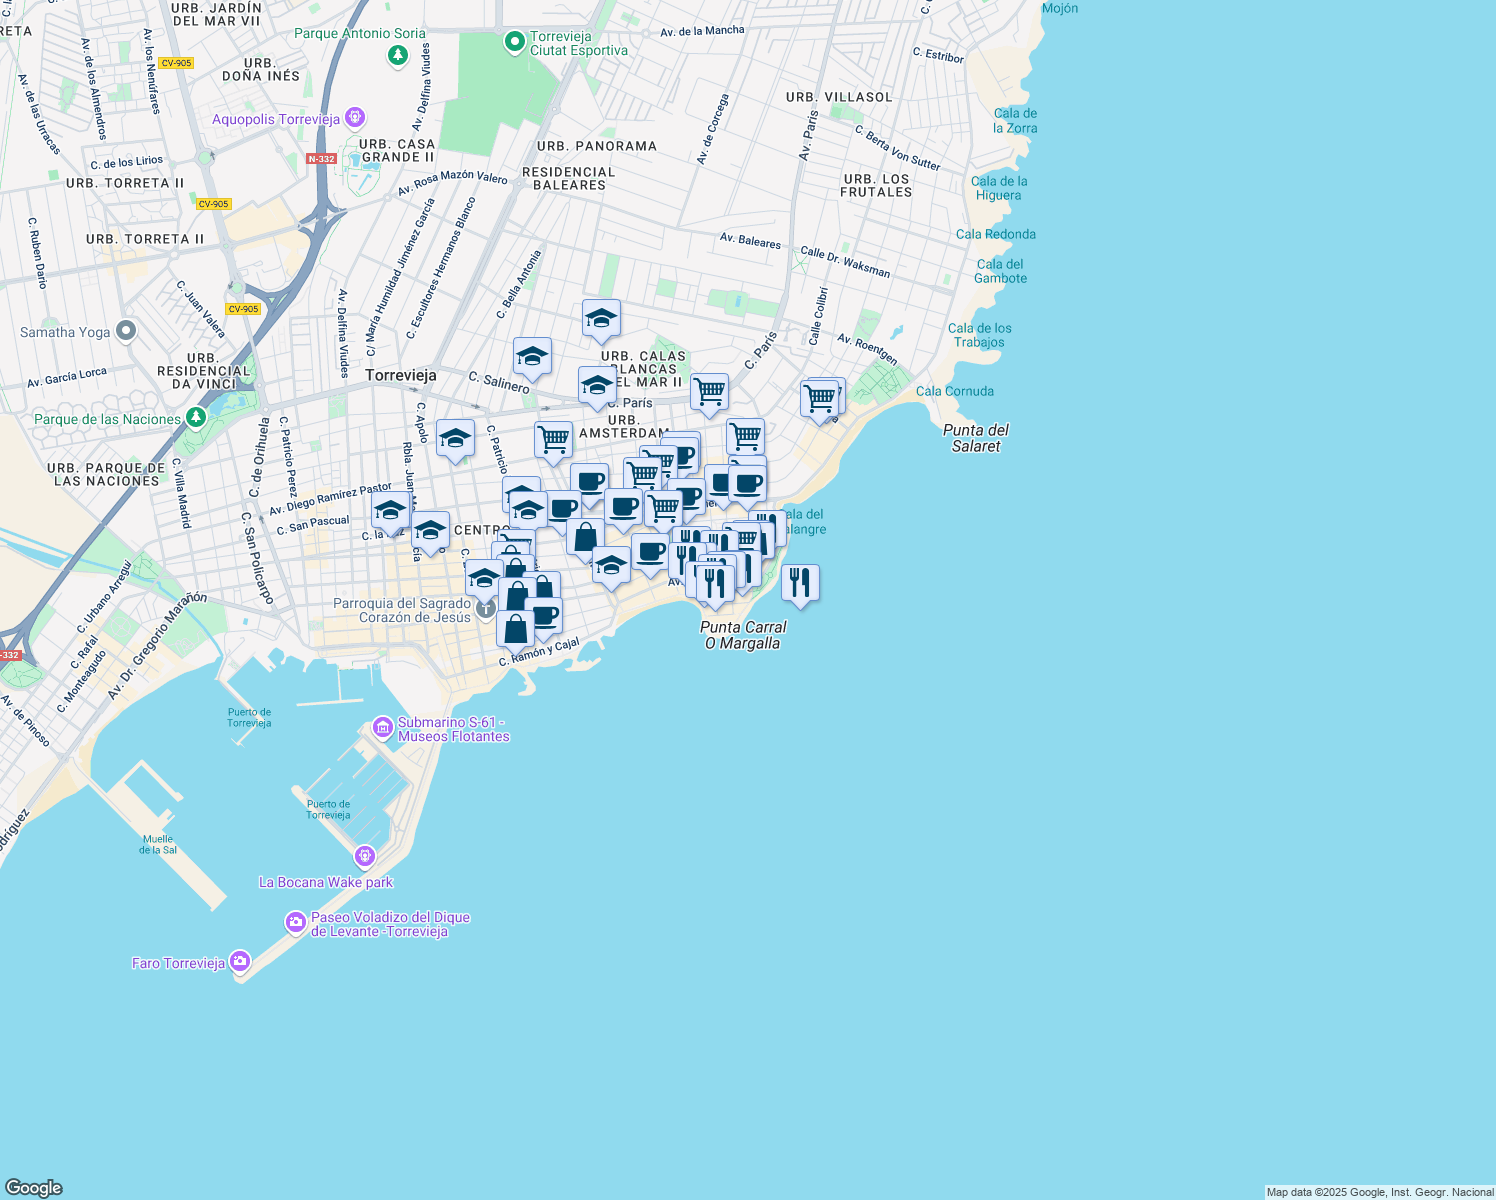Select the Parque Antonio Soria label
The width and height of the screenshot is (1496, 1200).
[360, 33]
